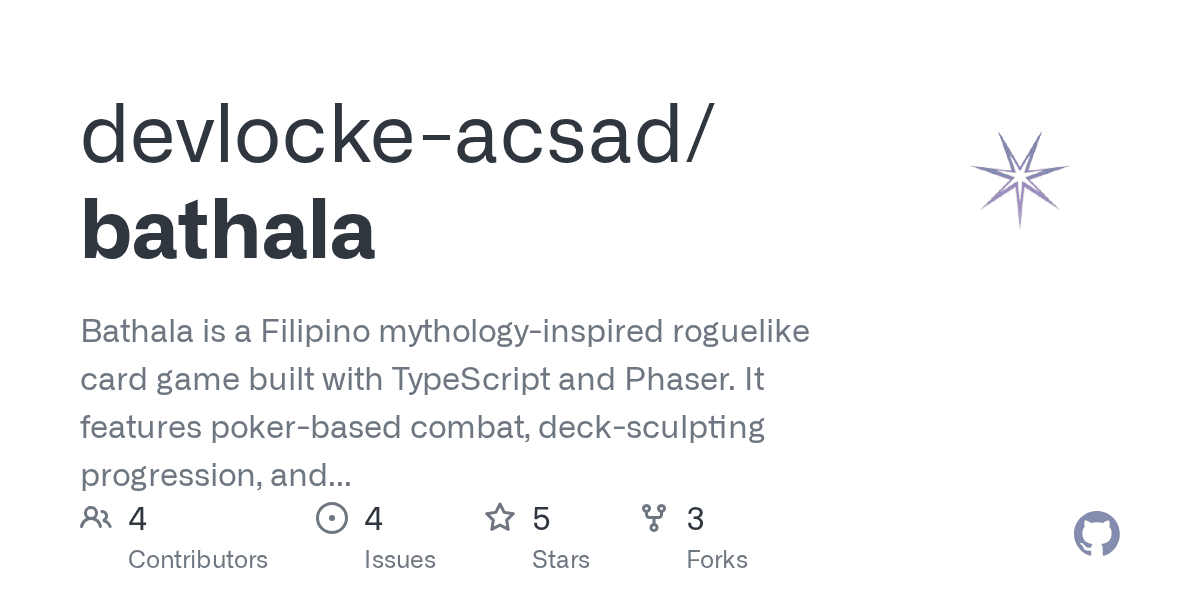View the Stars label
Image resolution: width=1200 pixels, height=600 pixels.
click(561, 559)
